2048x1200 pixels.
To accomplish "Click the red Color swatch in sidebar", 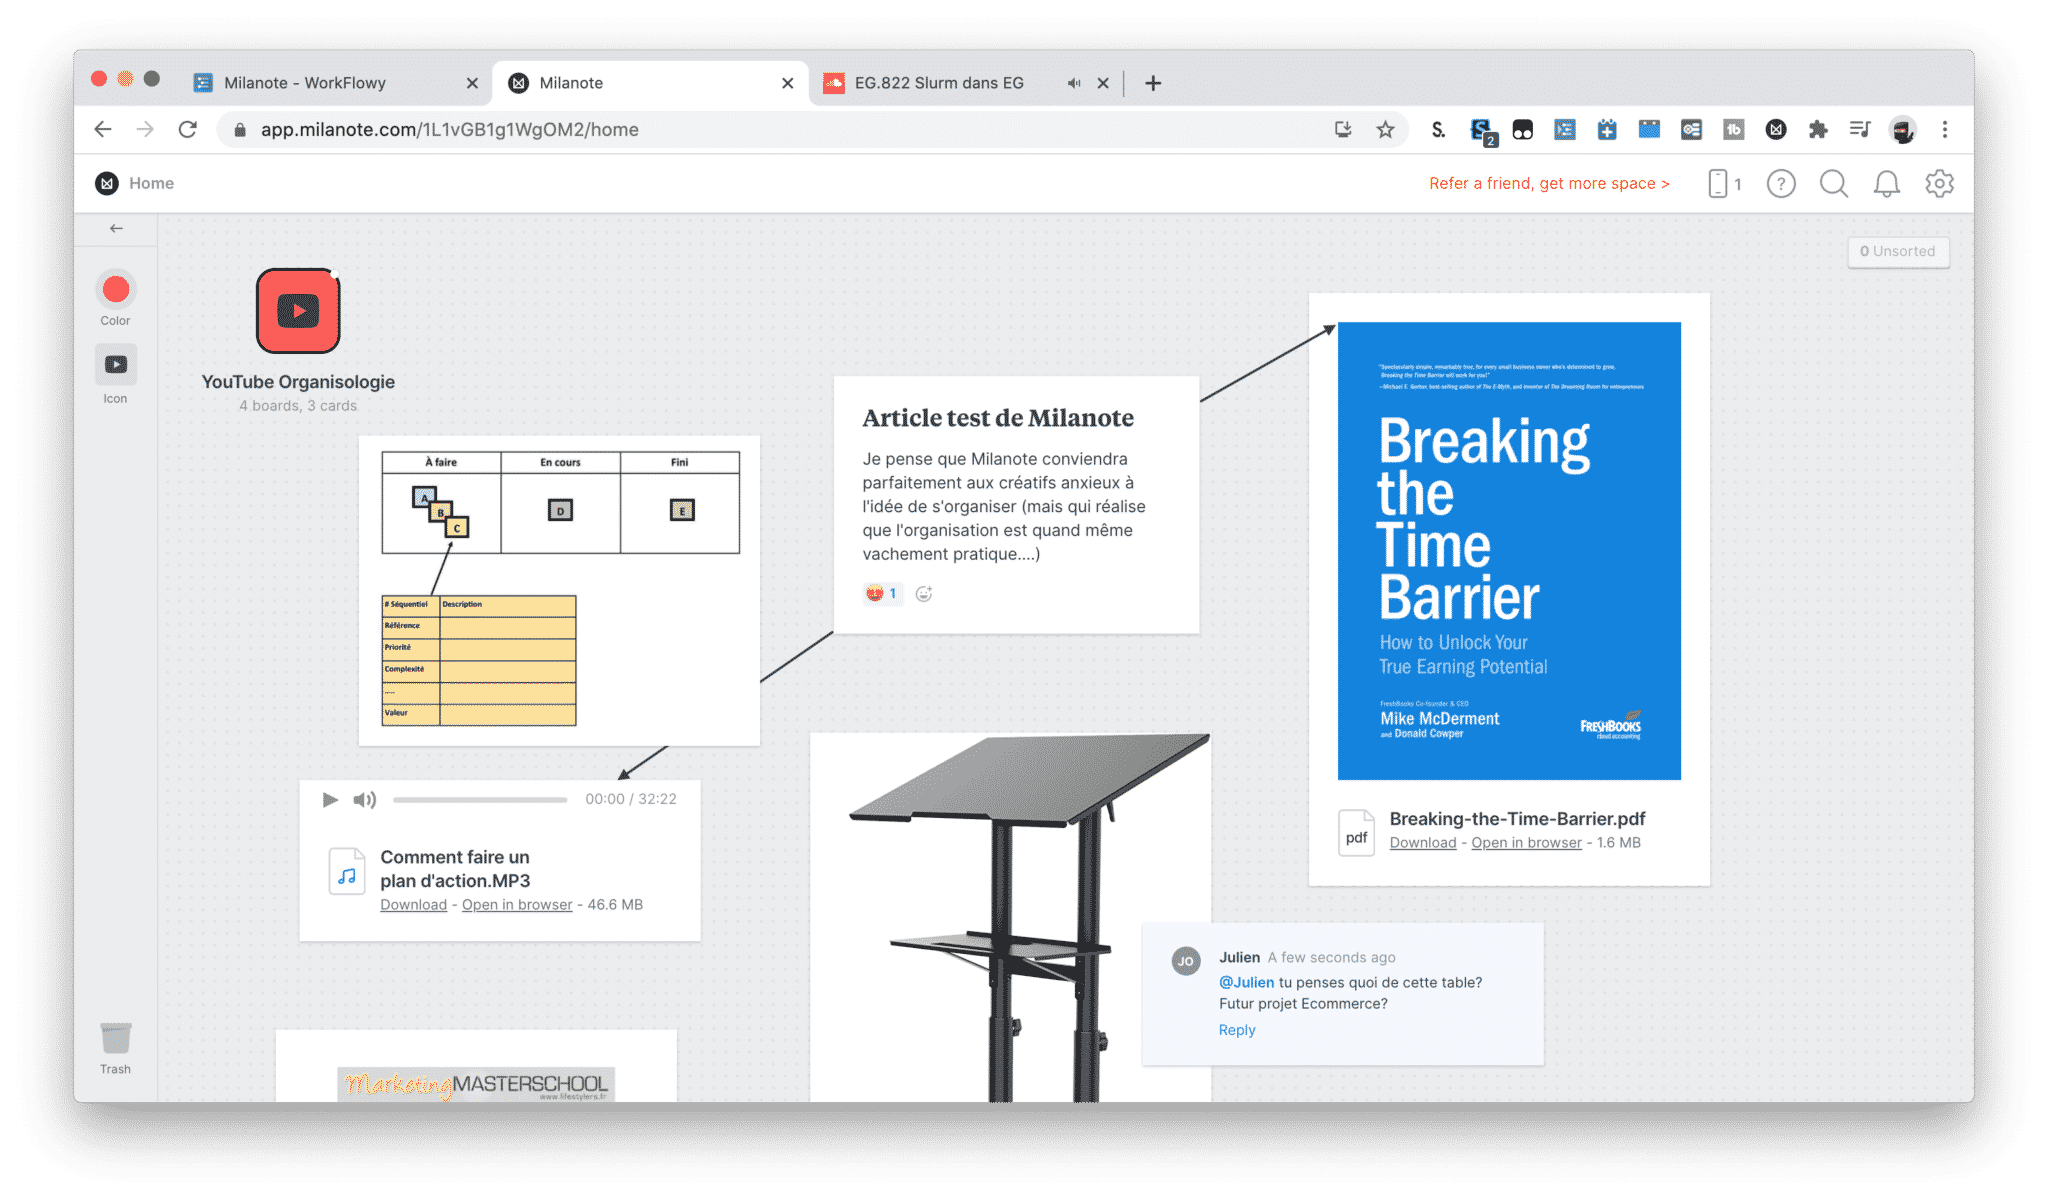I will click(116, 290).
